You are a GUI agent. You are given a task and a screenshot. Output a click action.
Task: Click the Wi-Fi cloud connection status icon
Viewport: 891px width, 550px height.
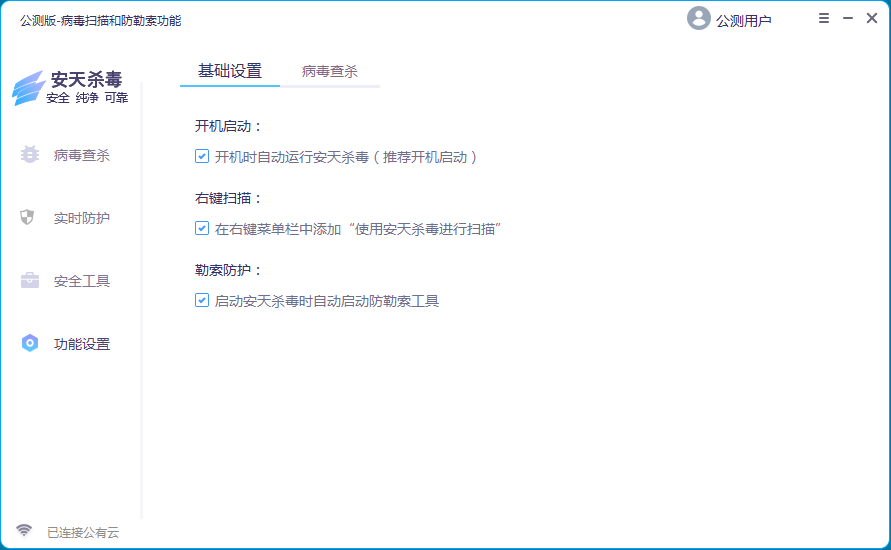(24, 531)
